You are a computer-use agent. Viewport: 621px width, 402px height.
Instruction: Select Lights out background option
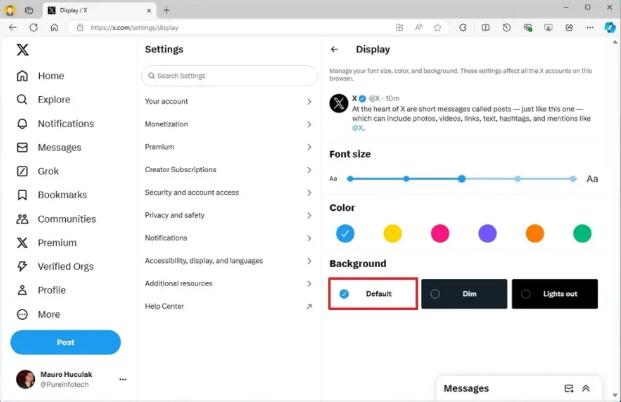point(555,294)
